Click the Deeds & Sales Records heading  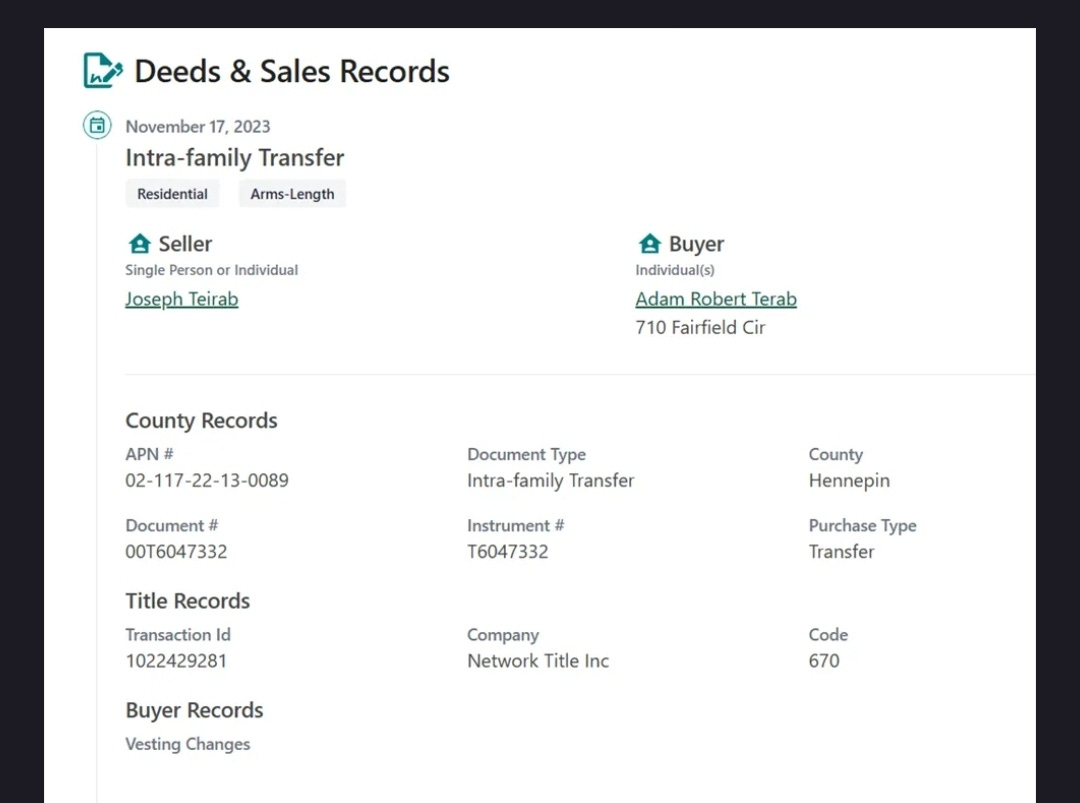pos(291,71)
